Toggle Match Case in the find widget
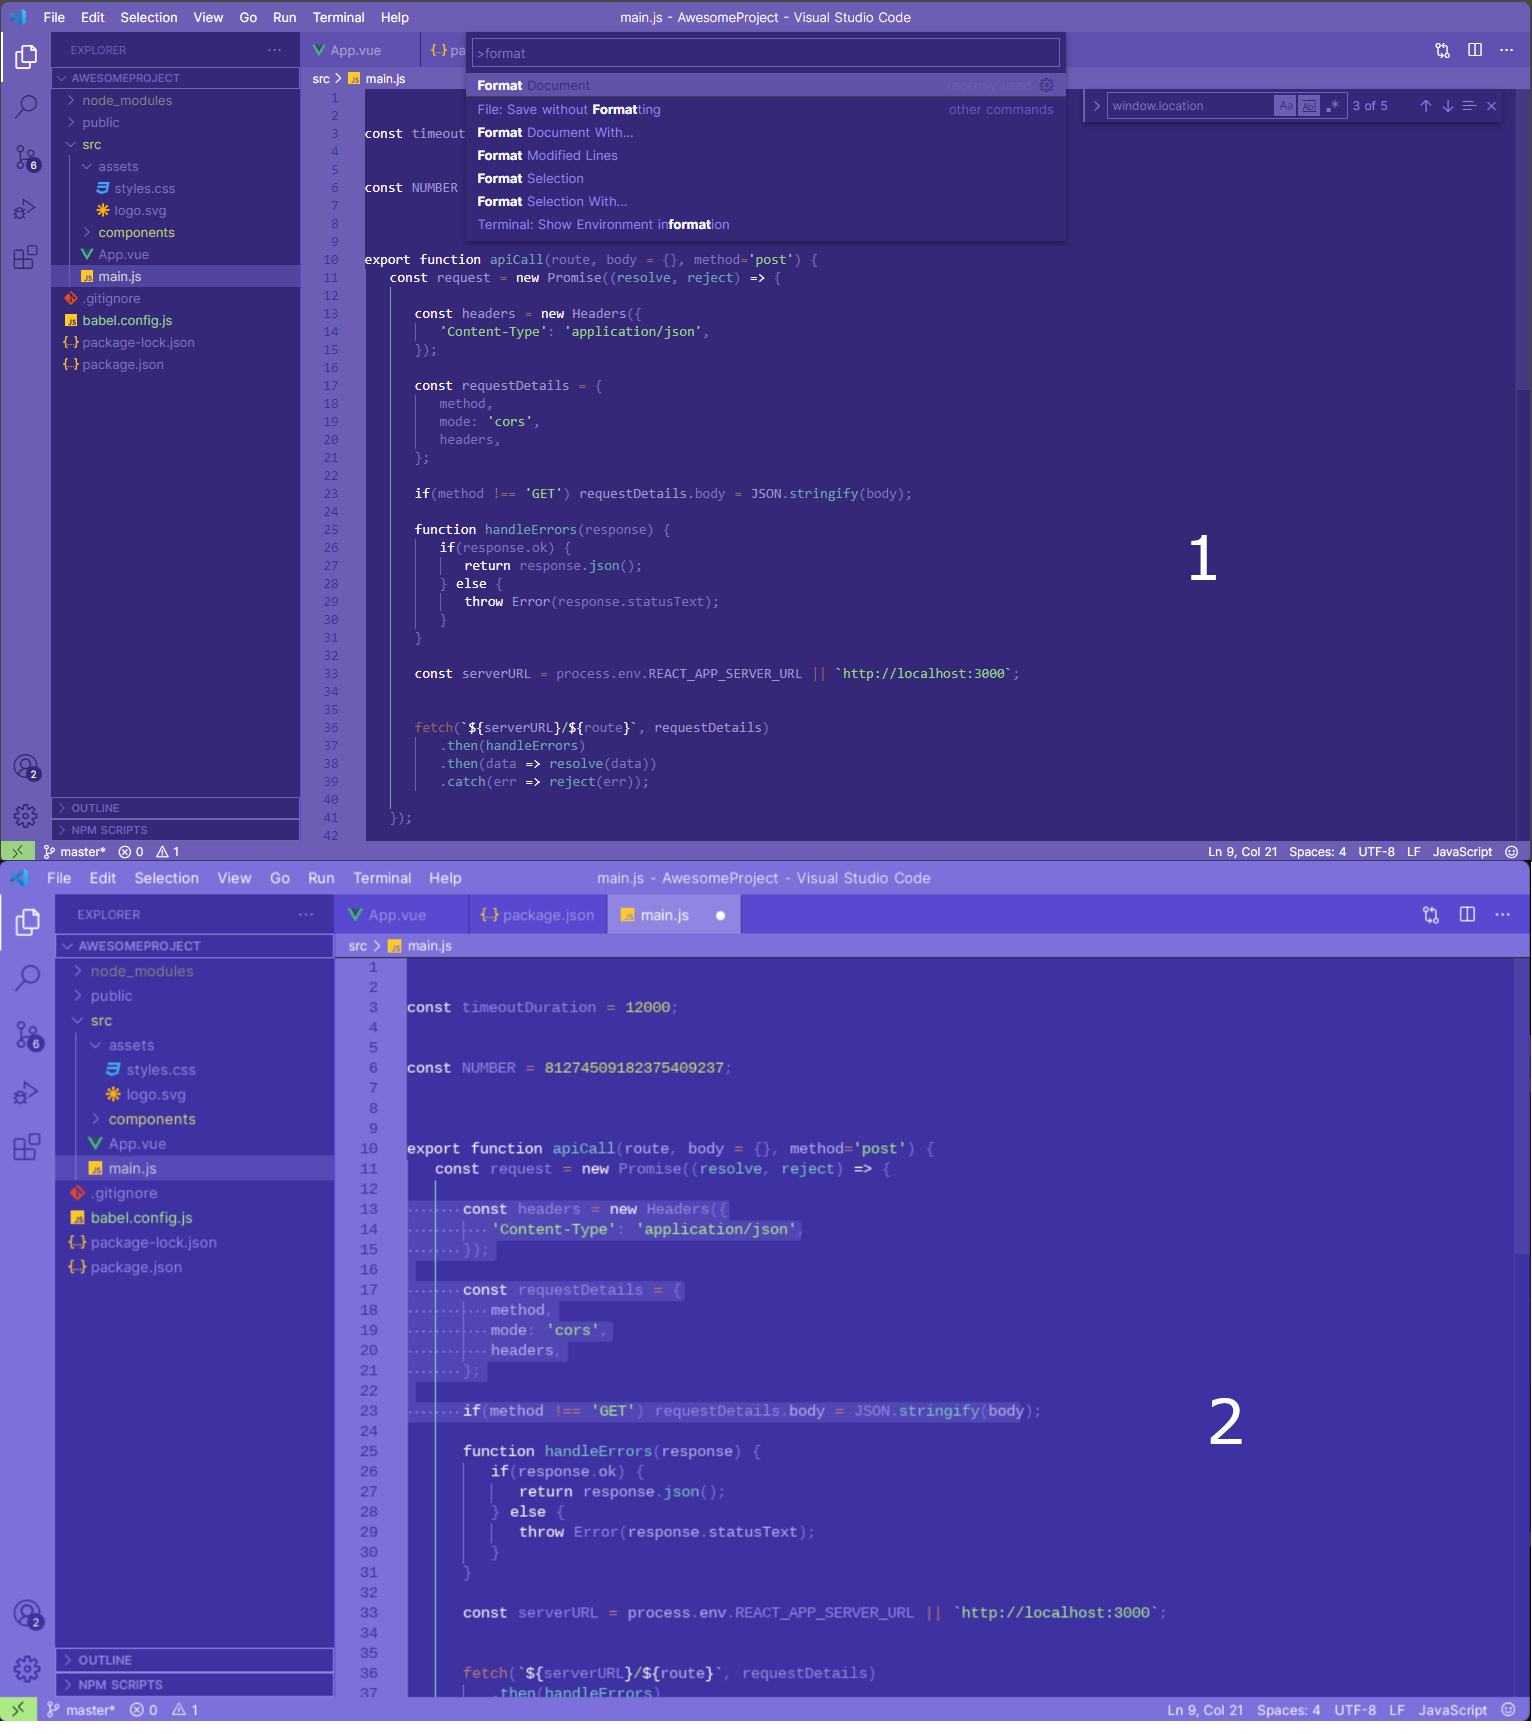 click(x=1286, y=106)
